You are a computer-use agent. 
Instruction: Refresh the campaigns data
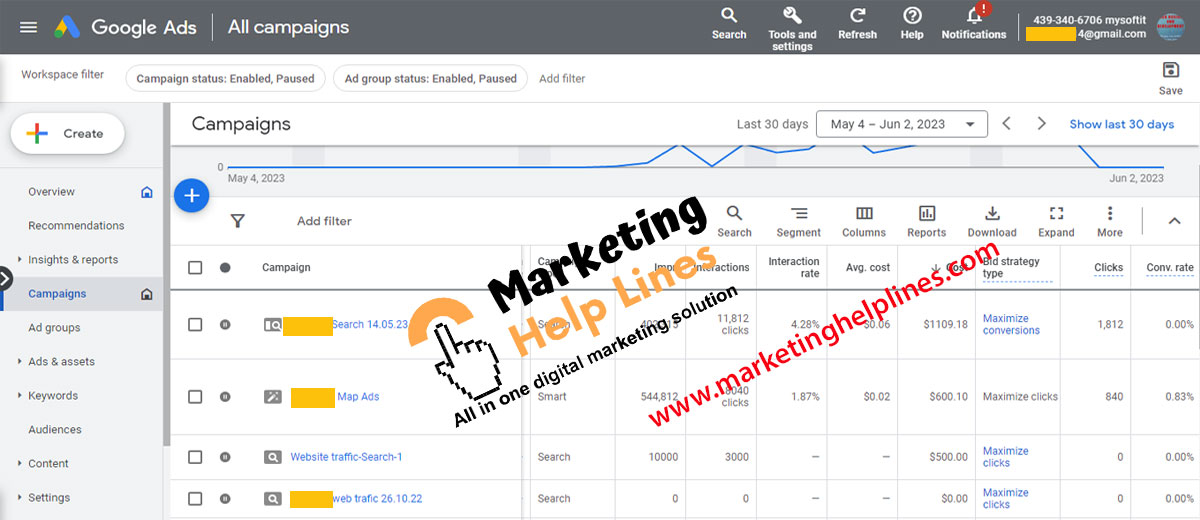(x=857, y=23)
